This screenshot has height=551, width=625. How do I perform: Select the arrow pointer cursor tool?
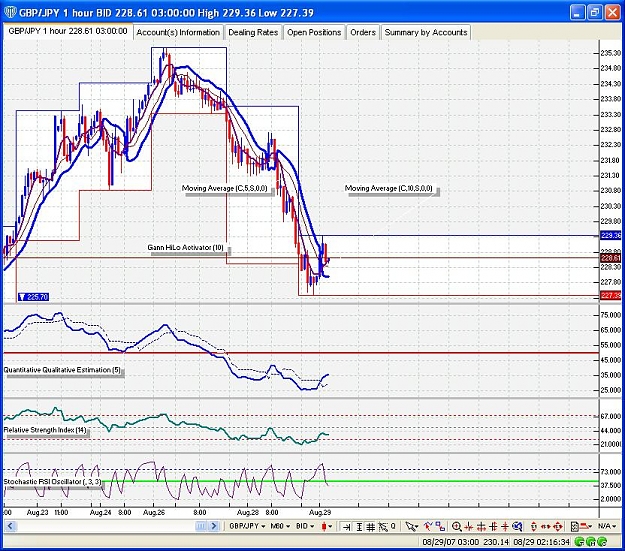pyautogui.click(x=409, y=527)
